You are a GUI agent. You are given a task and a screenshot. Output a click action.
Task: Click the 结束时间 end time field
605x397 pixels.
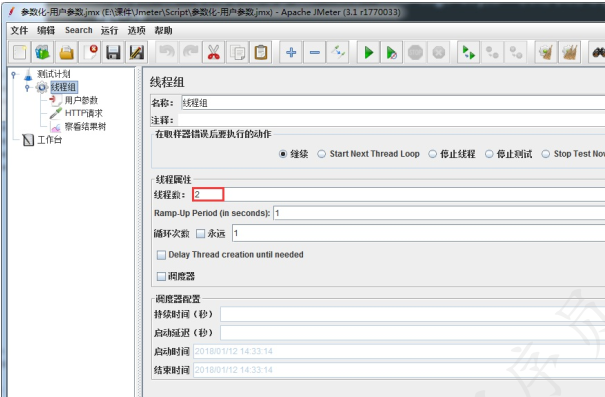point(399,370)
